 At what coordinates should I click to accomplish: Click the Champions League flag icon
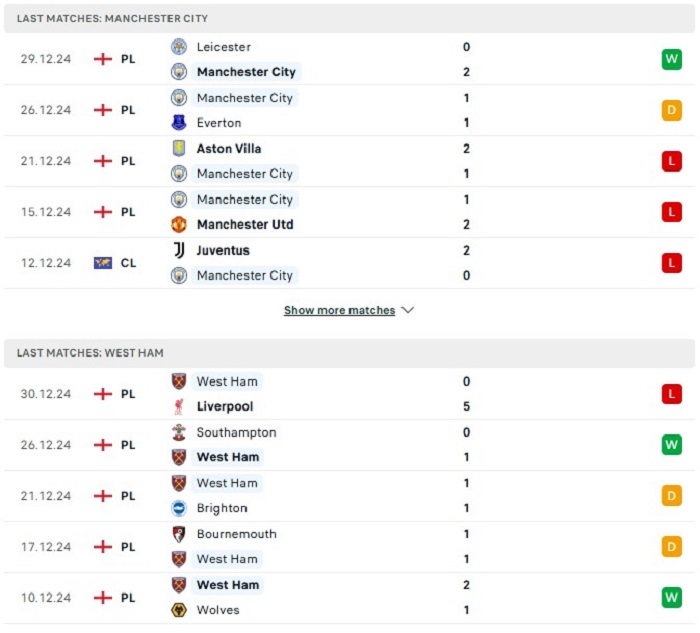click(x=103, y=263)
